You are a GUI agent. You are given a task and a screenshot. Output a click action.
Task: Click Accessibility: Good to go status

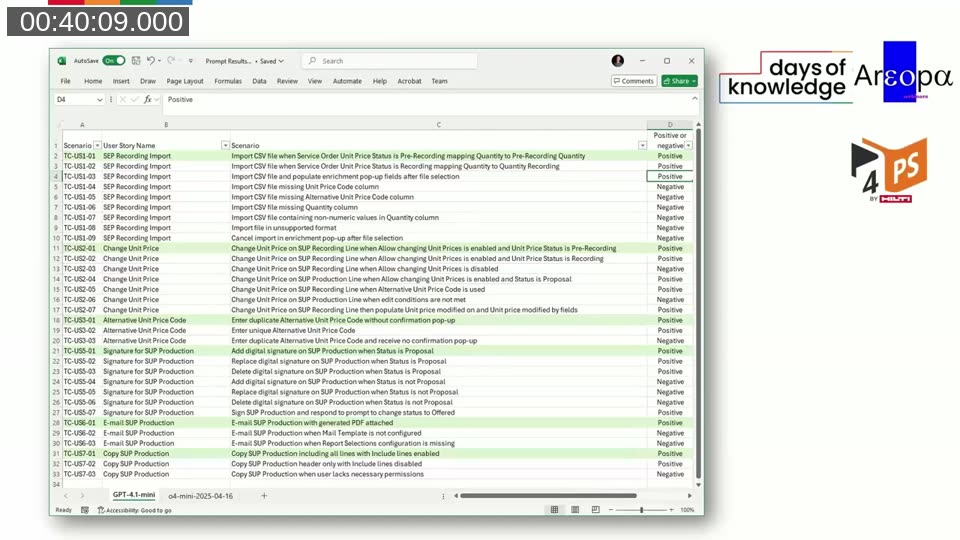[134, 510]
